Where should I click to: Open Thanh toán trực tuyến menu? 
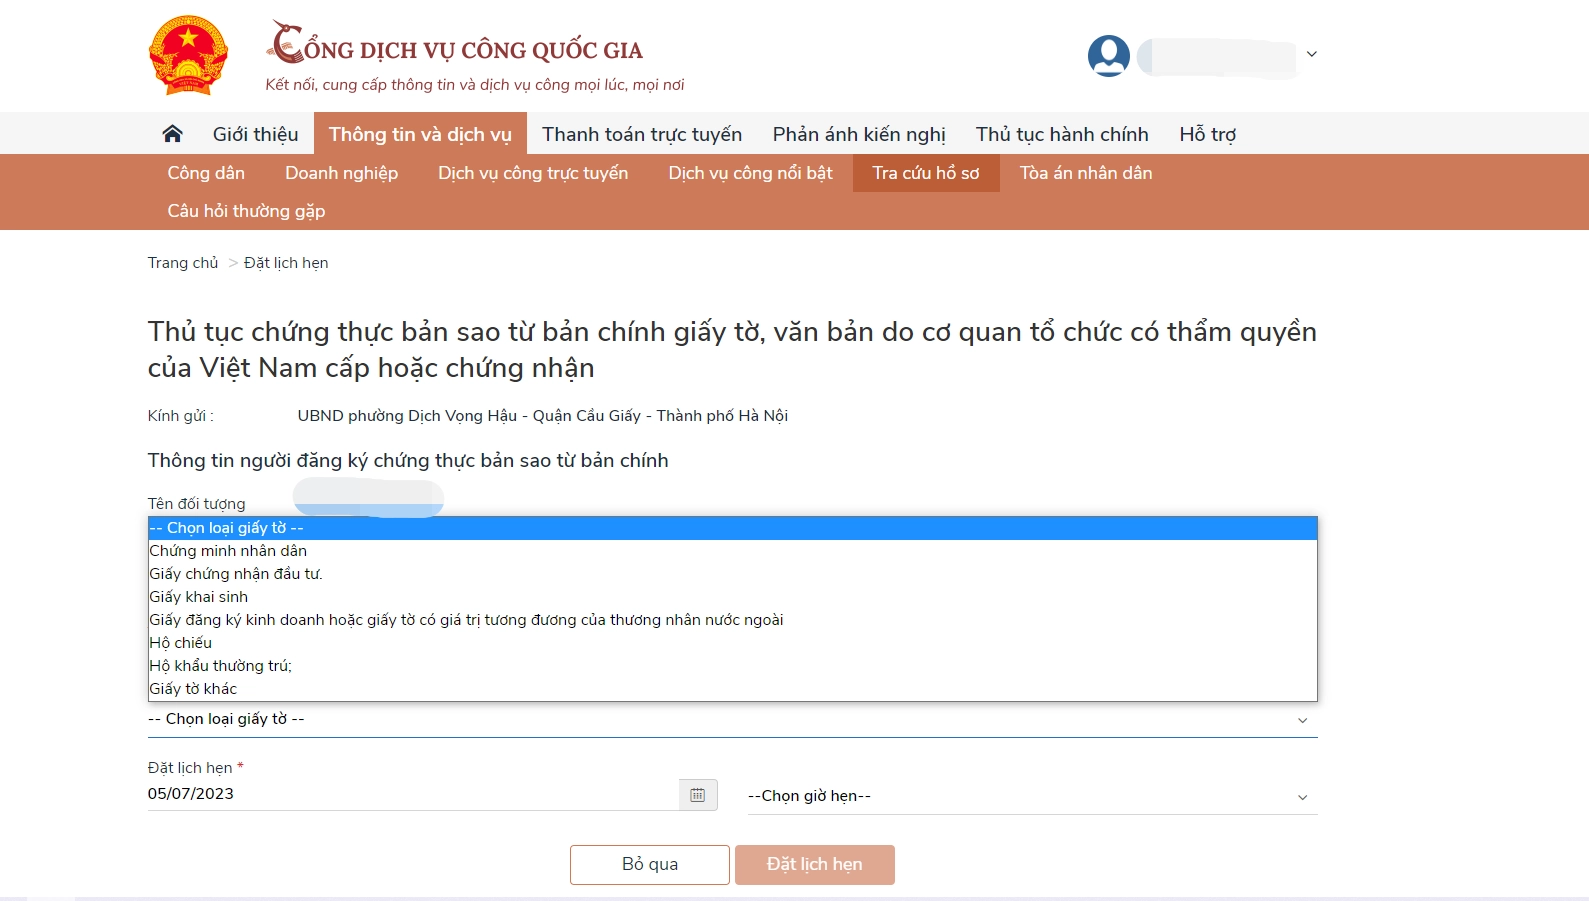(642, 134)
